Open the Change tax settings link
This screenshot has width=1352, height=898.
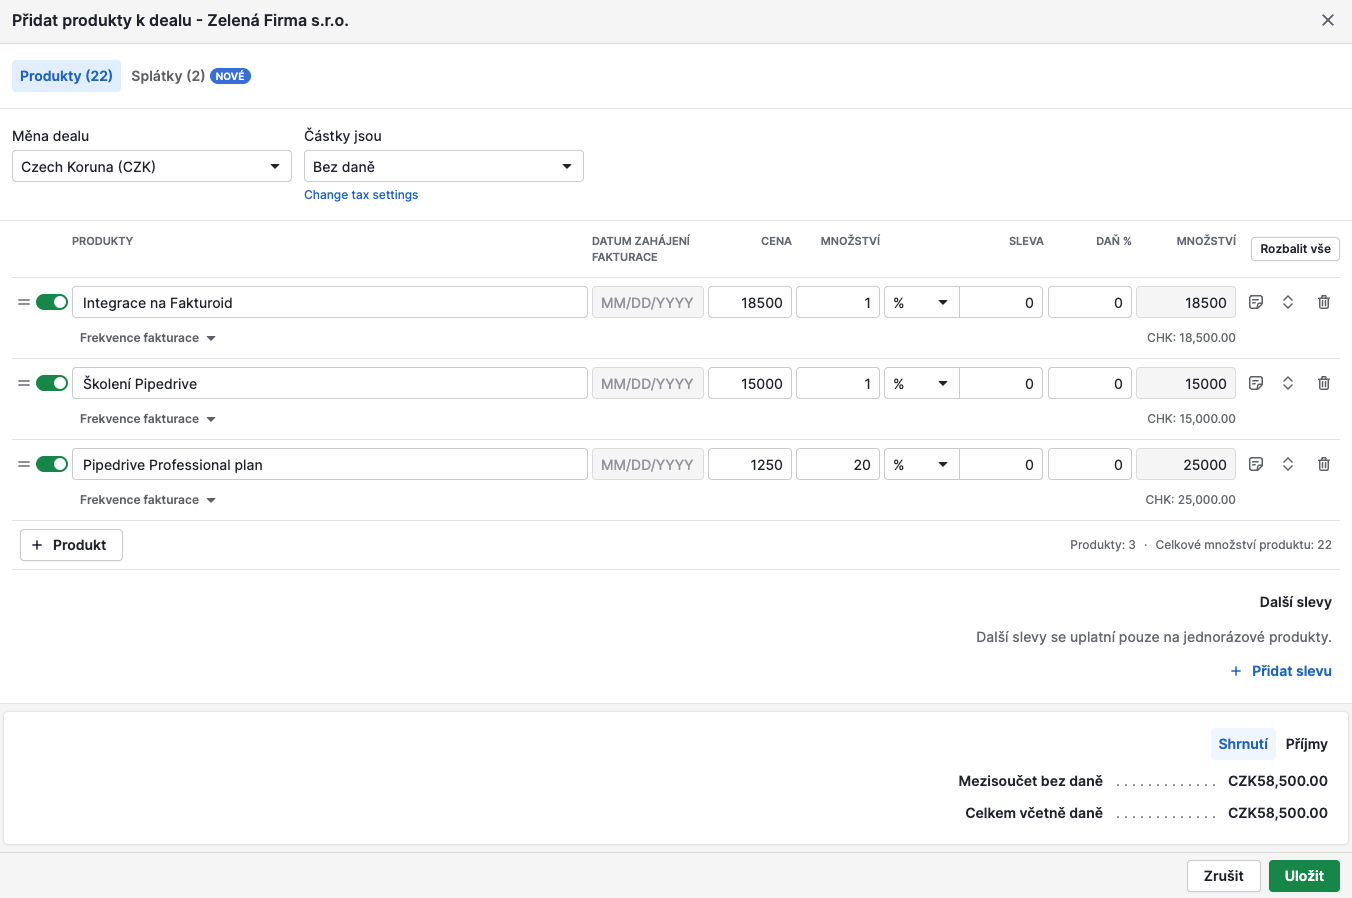click(361, 195)
